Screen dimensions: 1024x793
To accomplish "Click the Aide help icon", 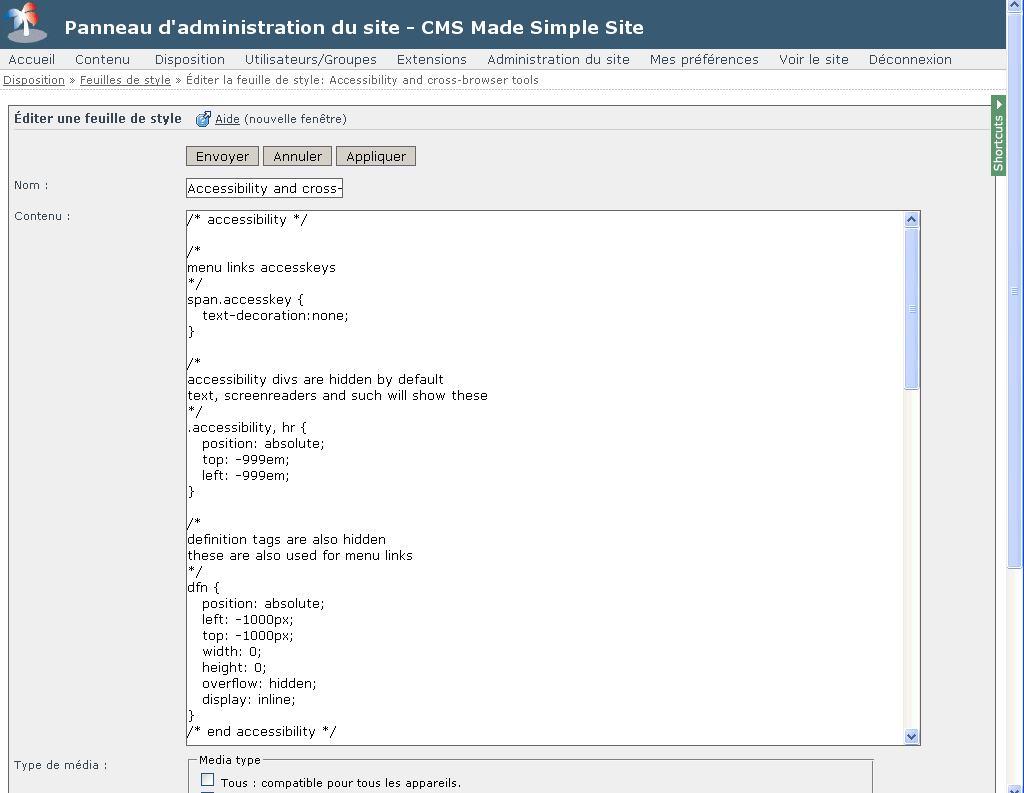I will [203, 119].
